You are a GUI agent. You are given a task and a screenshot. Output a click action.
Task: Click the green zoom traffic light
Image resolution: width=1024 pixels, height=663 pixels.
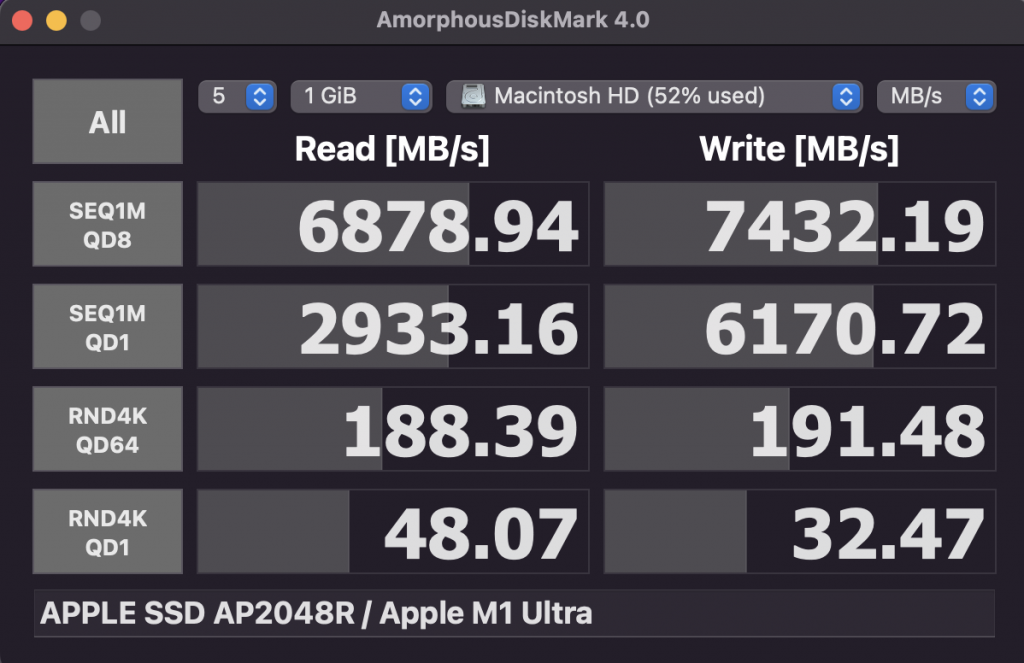(x=92, y=18)
